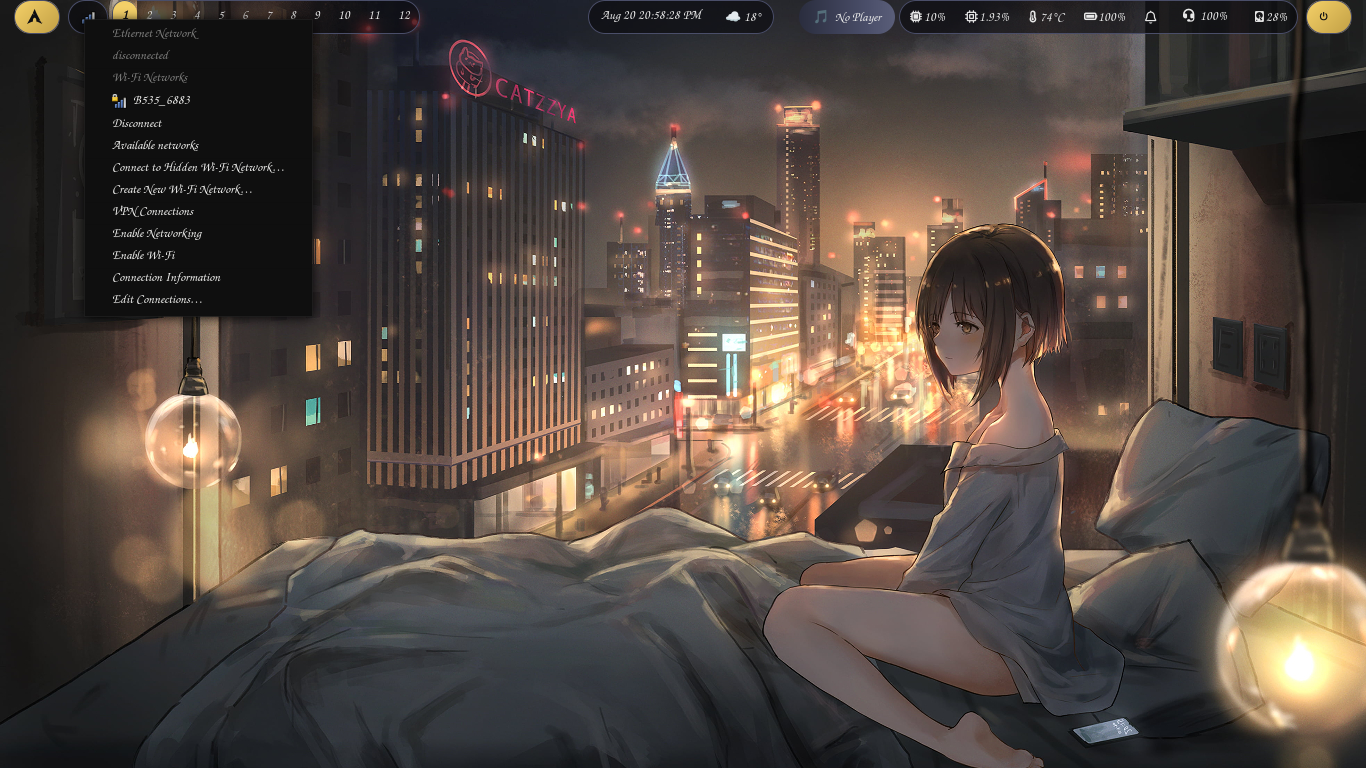Click the headphones volume icon

pos(1188,17)
